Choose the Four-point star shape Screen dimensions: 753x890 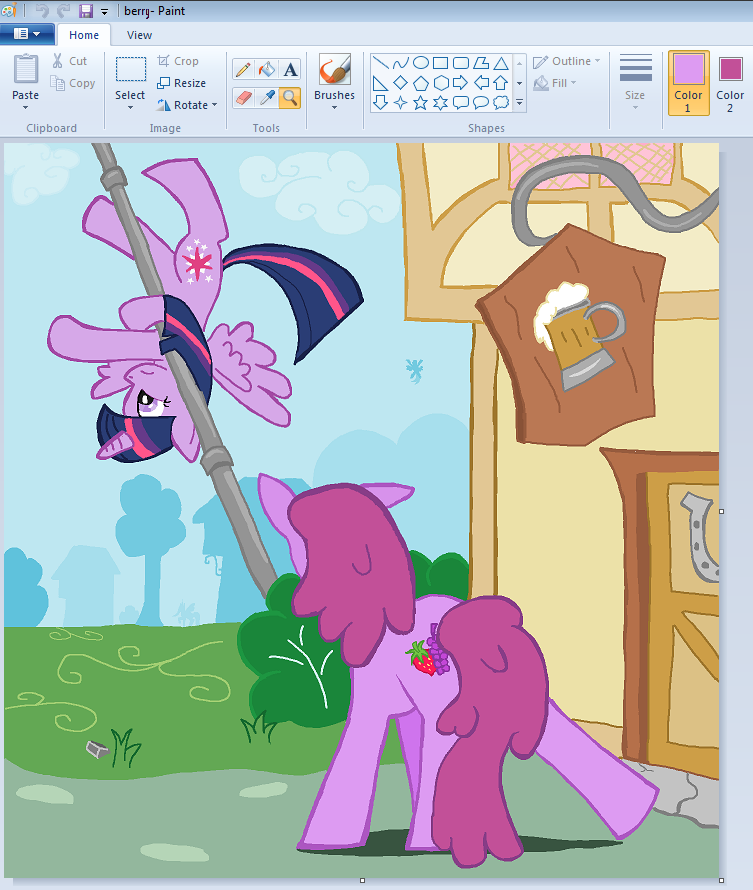pos(401,103)
